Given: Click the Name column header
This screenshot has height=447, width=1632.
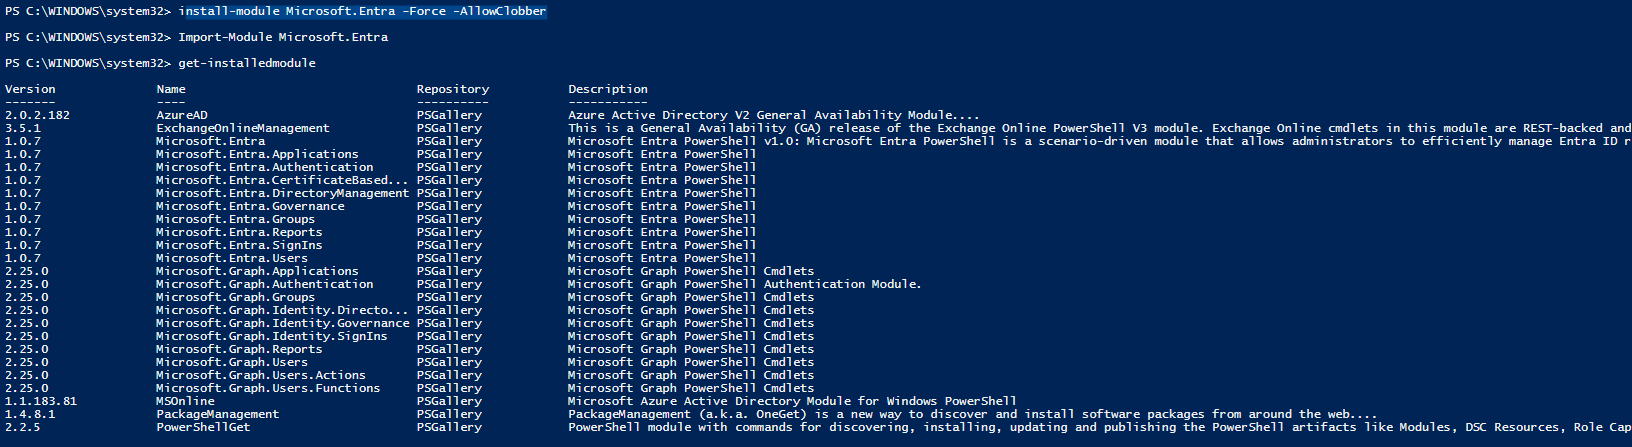Looking at the screenshot, I should click(x=171, y=89).
